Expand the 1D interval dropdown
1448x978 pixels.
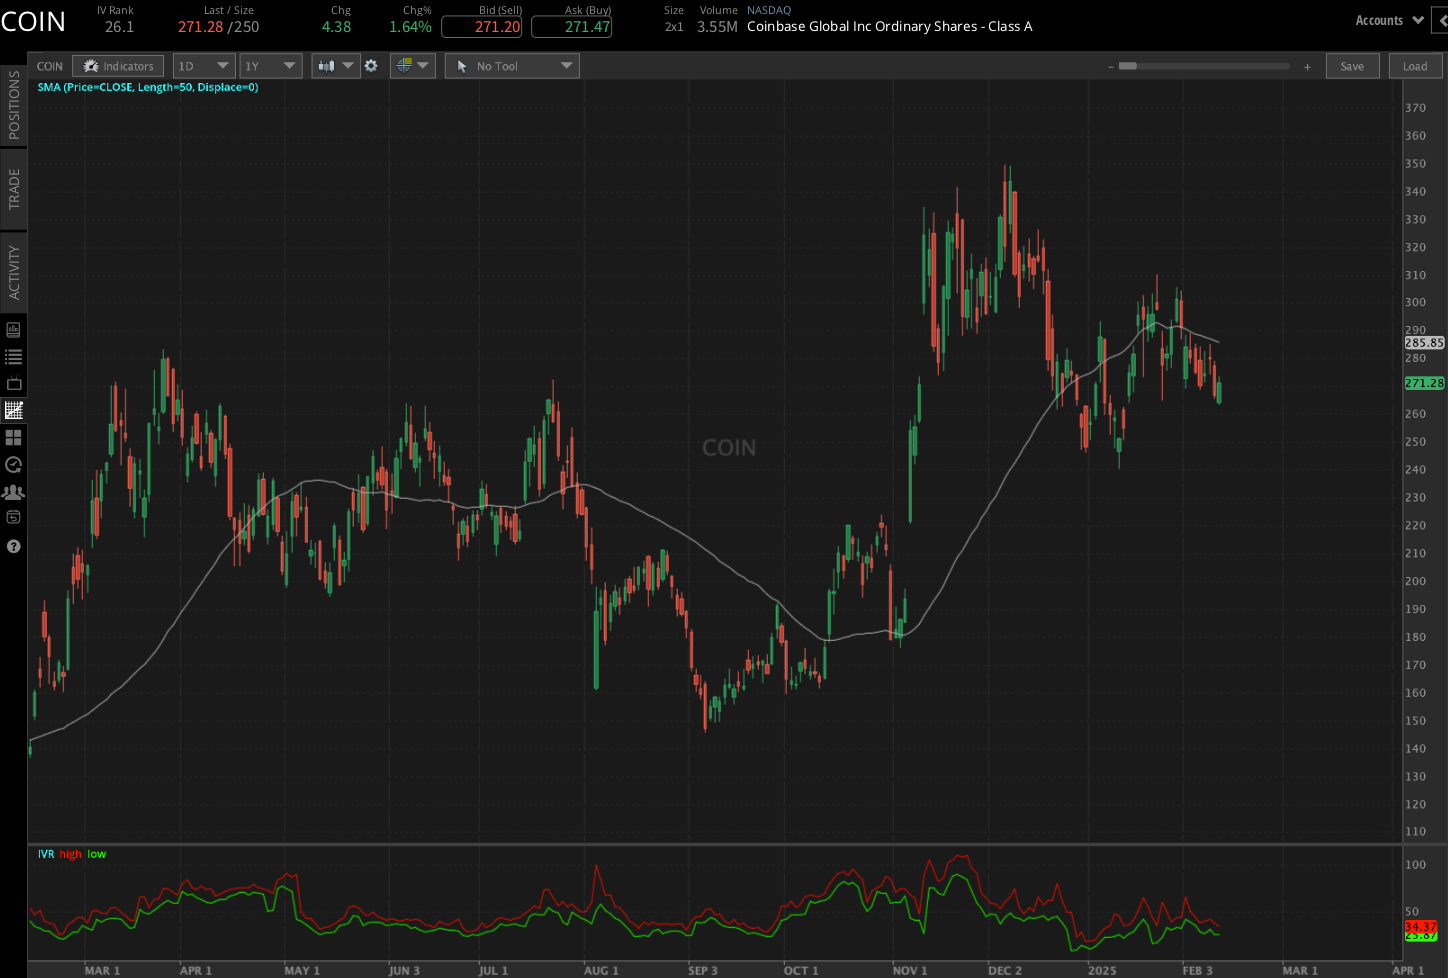[x=204, y=66]
